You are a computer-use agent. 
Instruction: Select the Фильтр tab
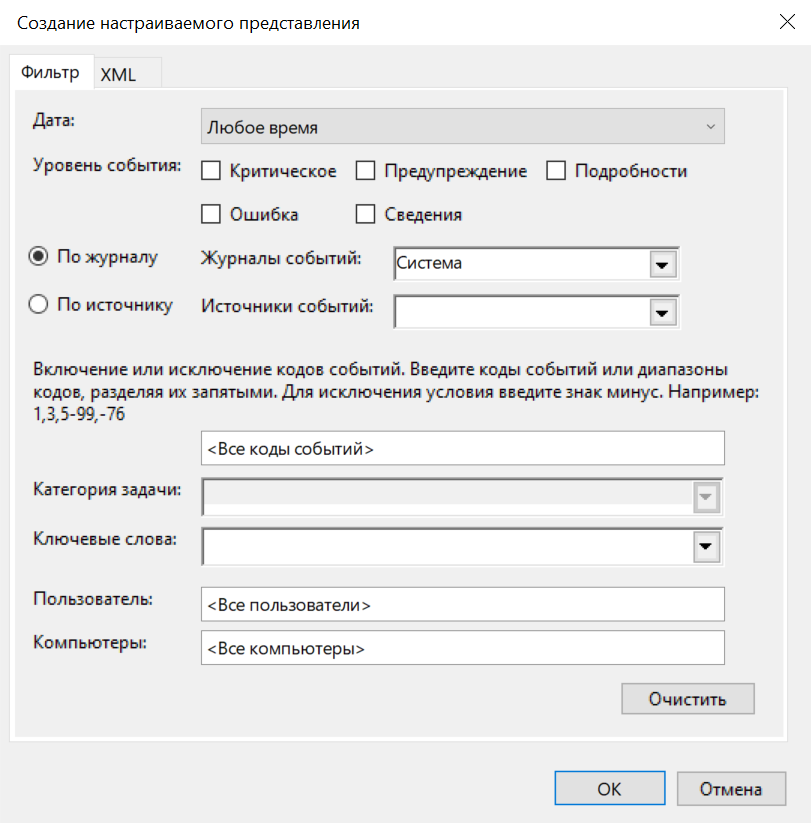pos(50,73)
